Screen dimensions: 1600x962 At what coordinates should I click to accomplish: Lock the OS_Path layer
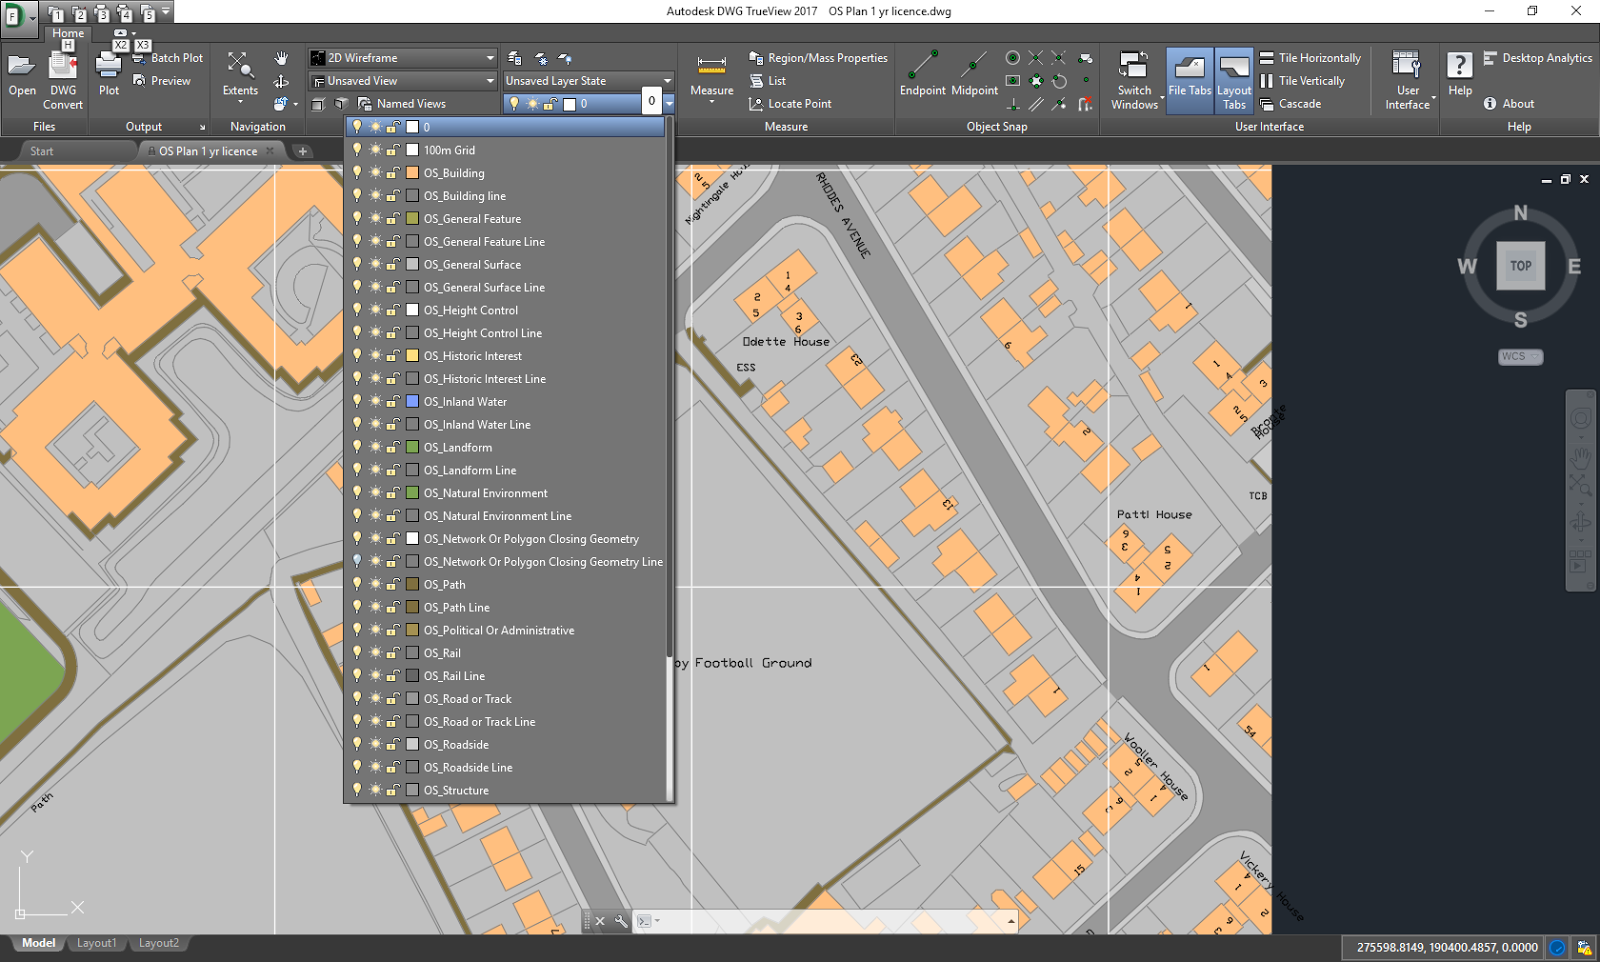coord(392,584)
